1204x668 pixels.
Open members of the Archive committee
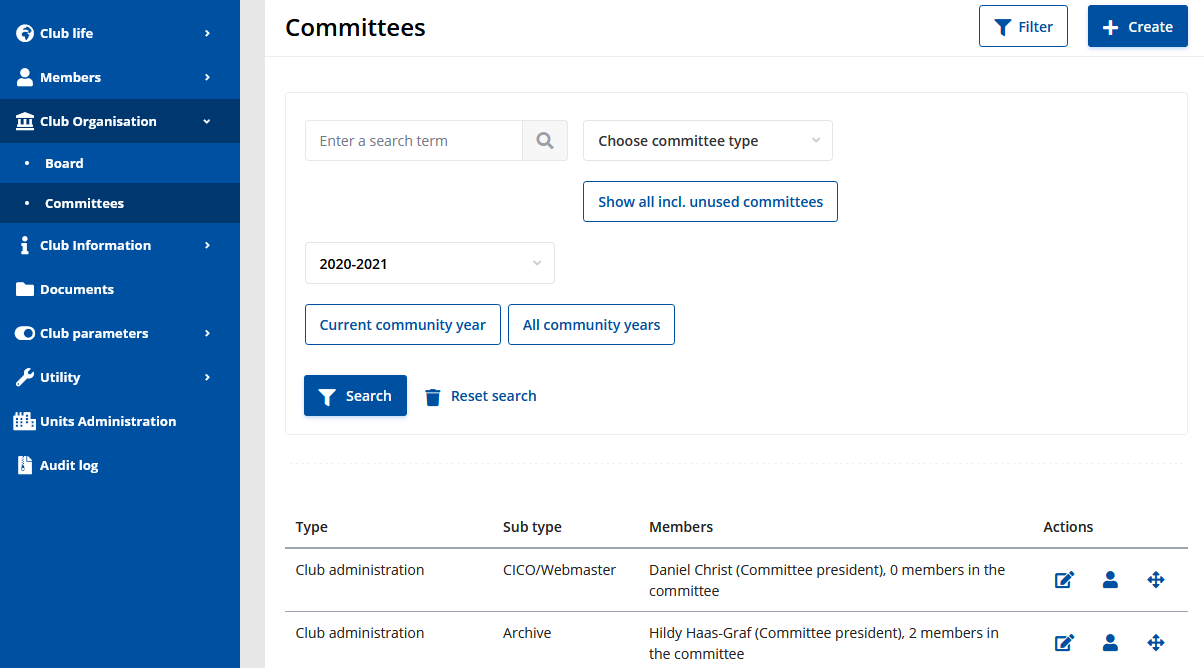coord(1110,643)
